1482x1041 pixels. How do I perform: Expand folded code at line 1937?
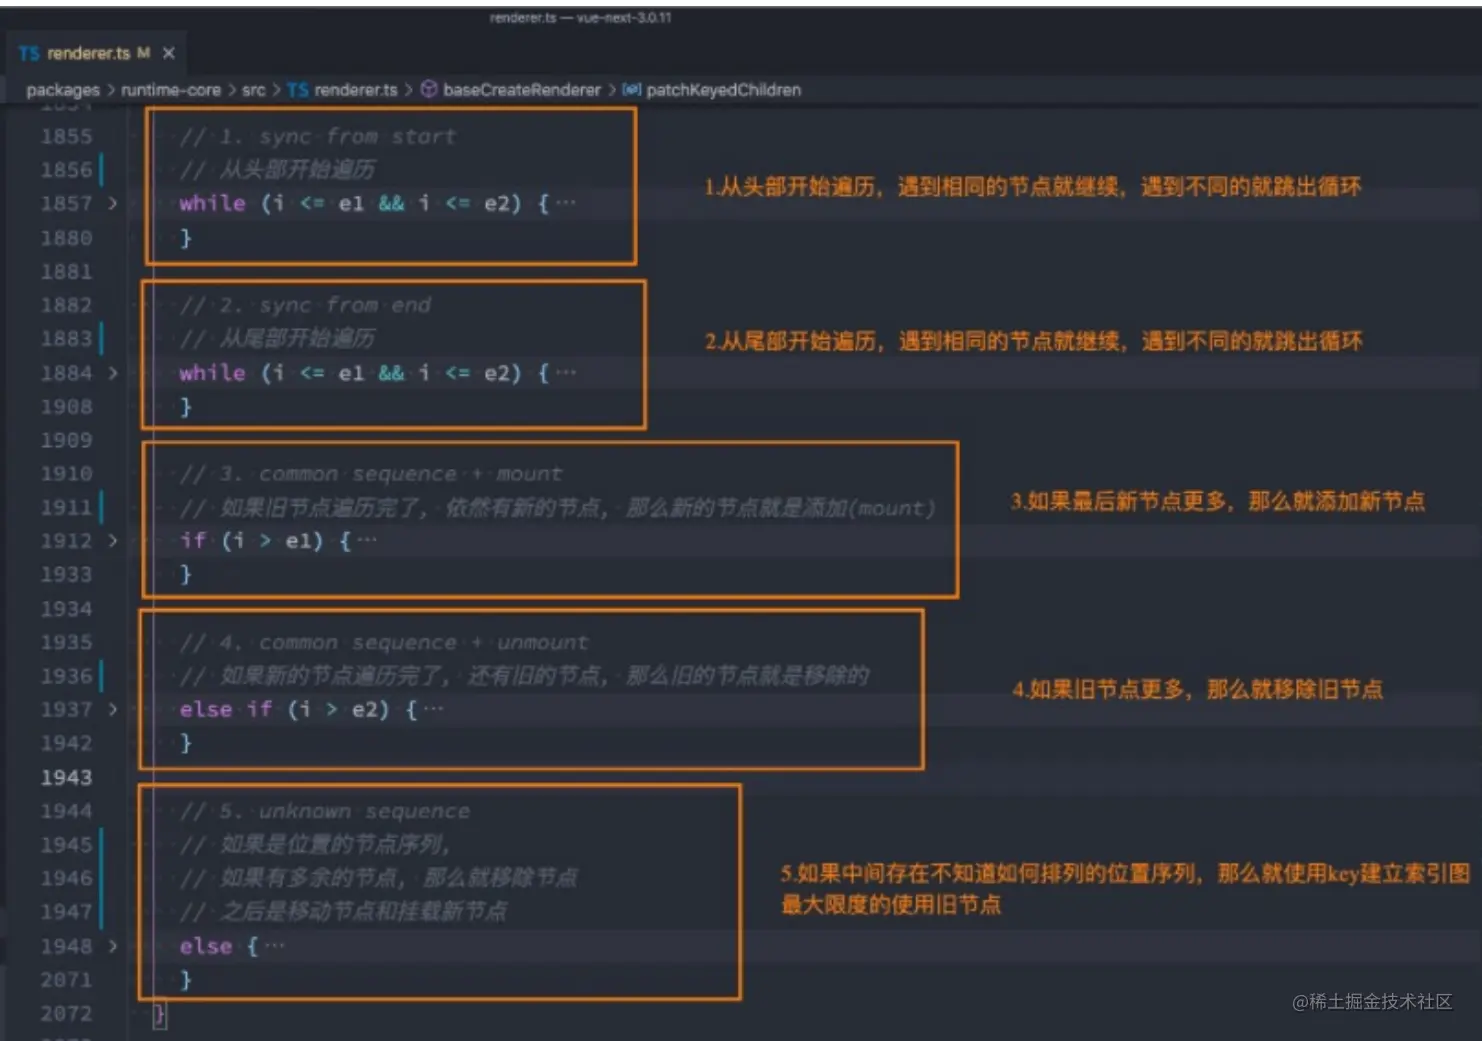click(112, 709)
